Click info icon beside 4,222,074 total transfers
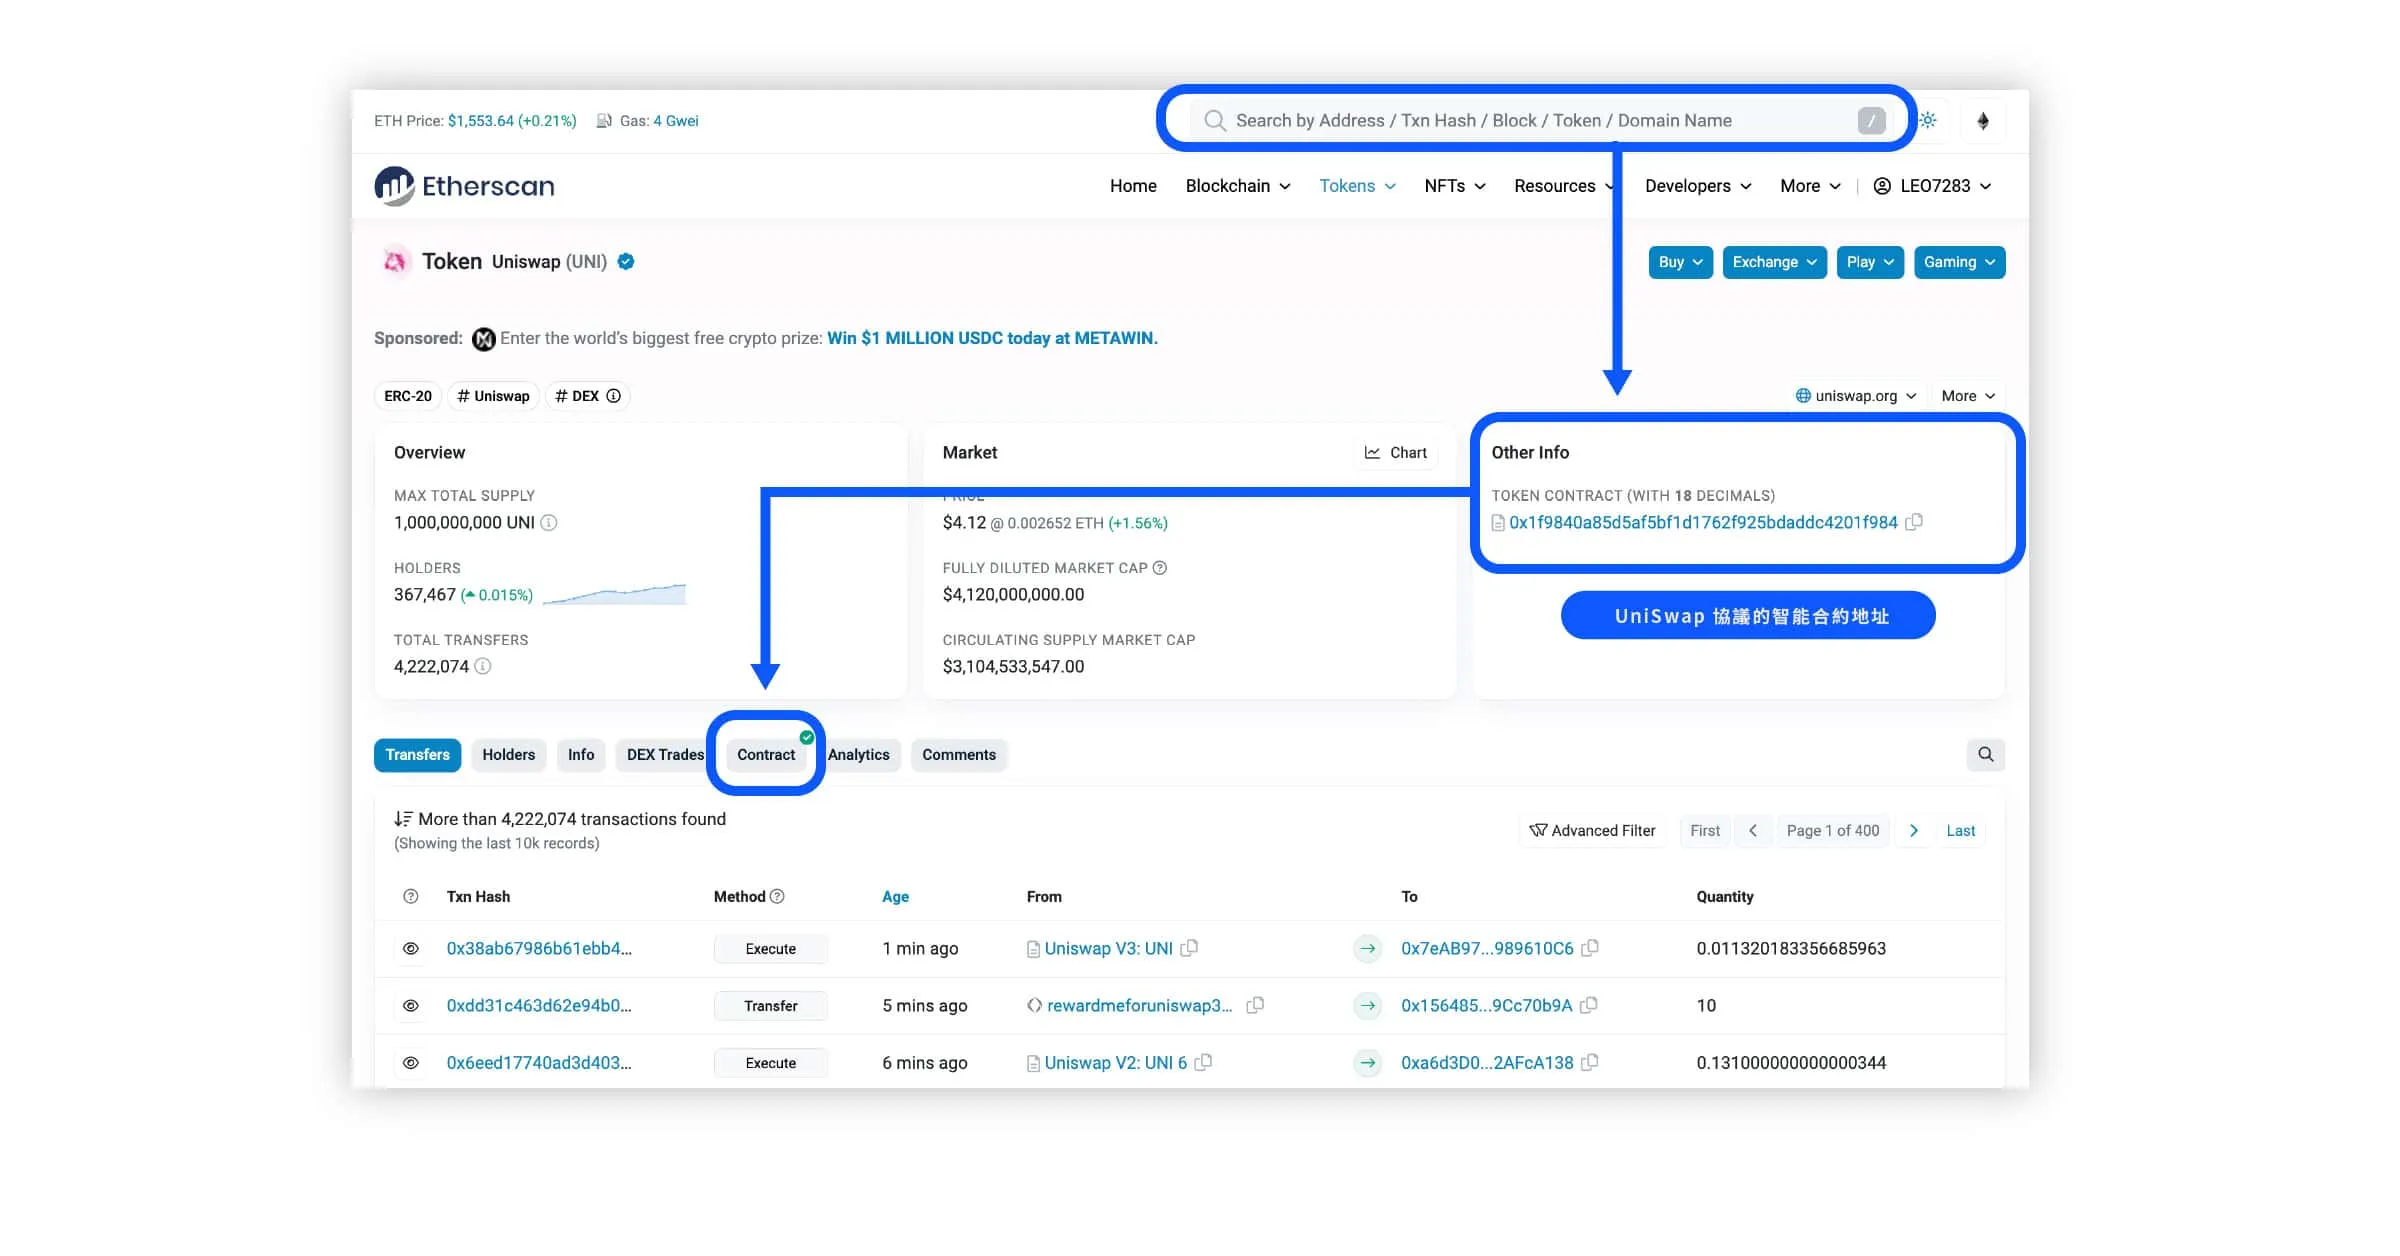Screen dimensions: 2400x1256 click(483, 666)
